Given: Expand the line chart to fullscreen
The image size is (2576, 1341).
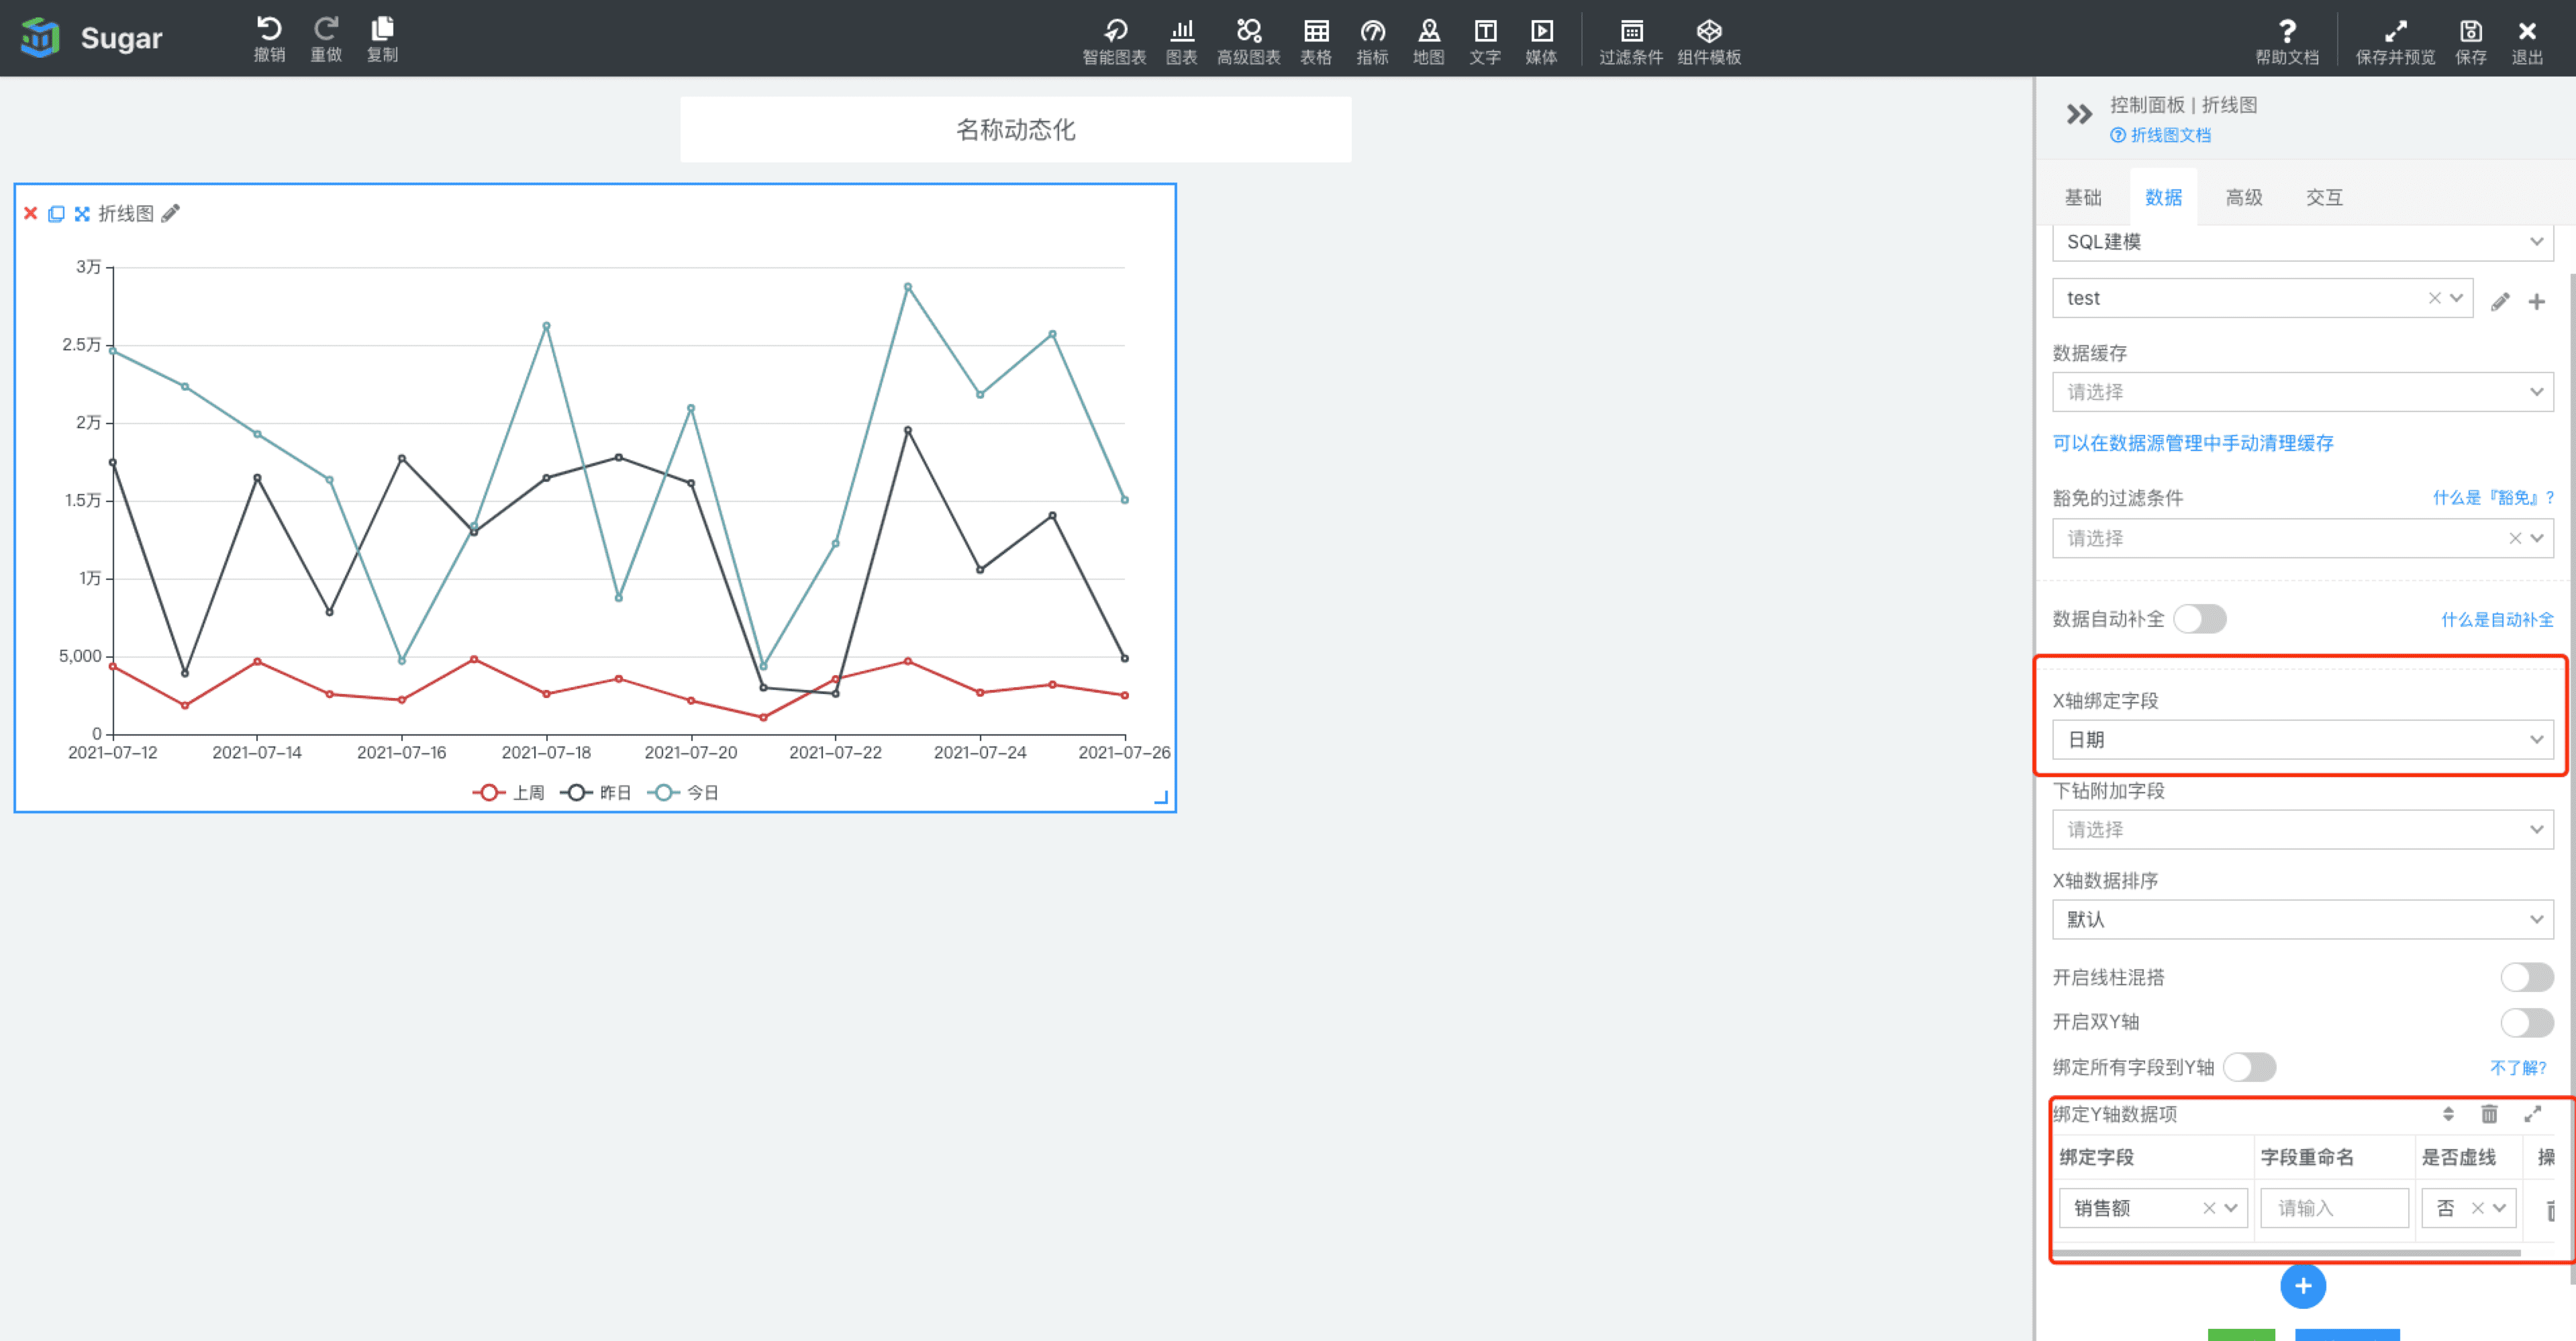Looking at the screenshot, I should pyautogui.click(x=82, y=213).
